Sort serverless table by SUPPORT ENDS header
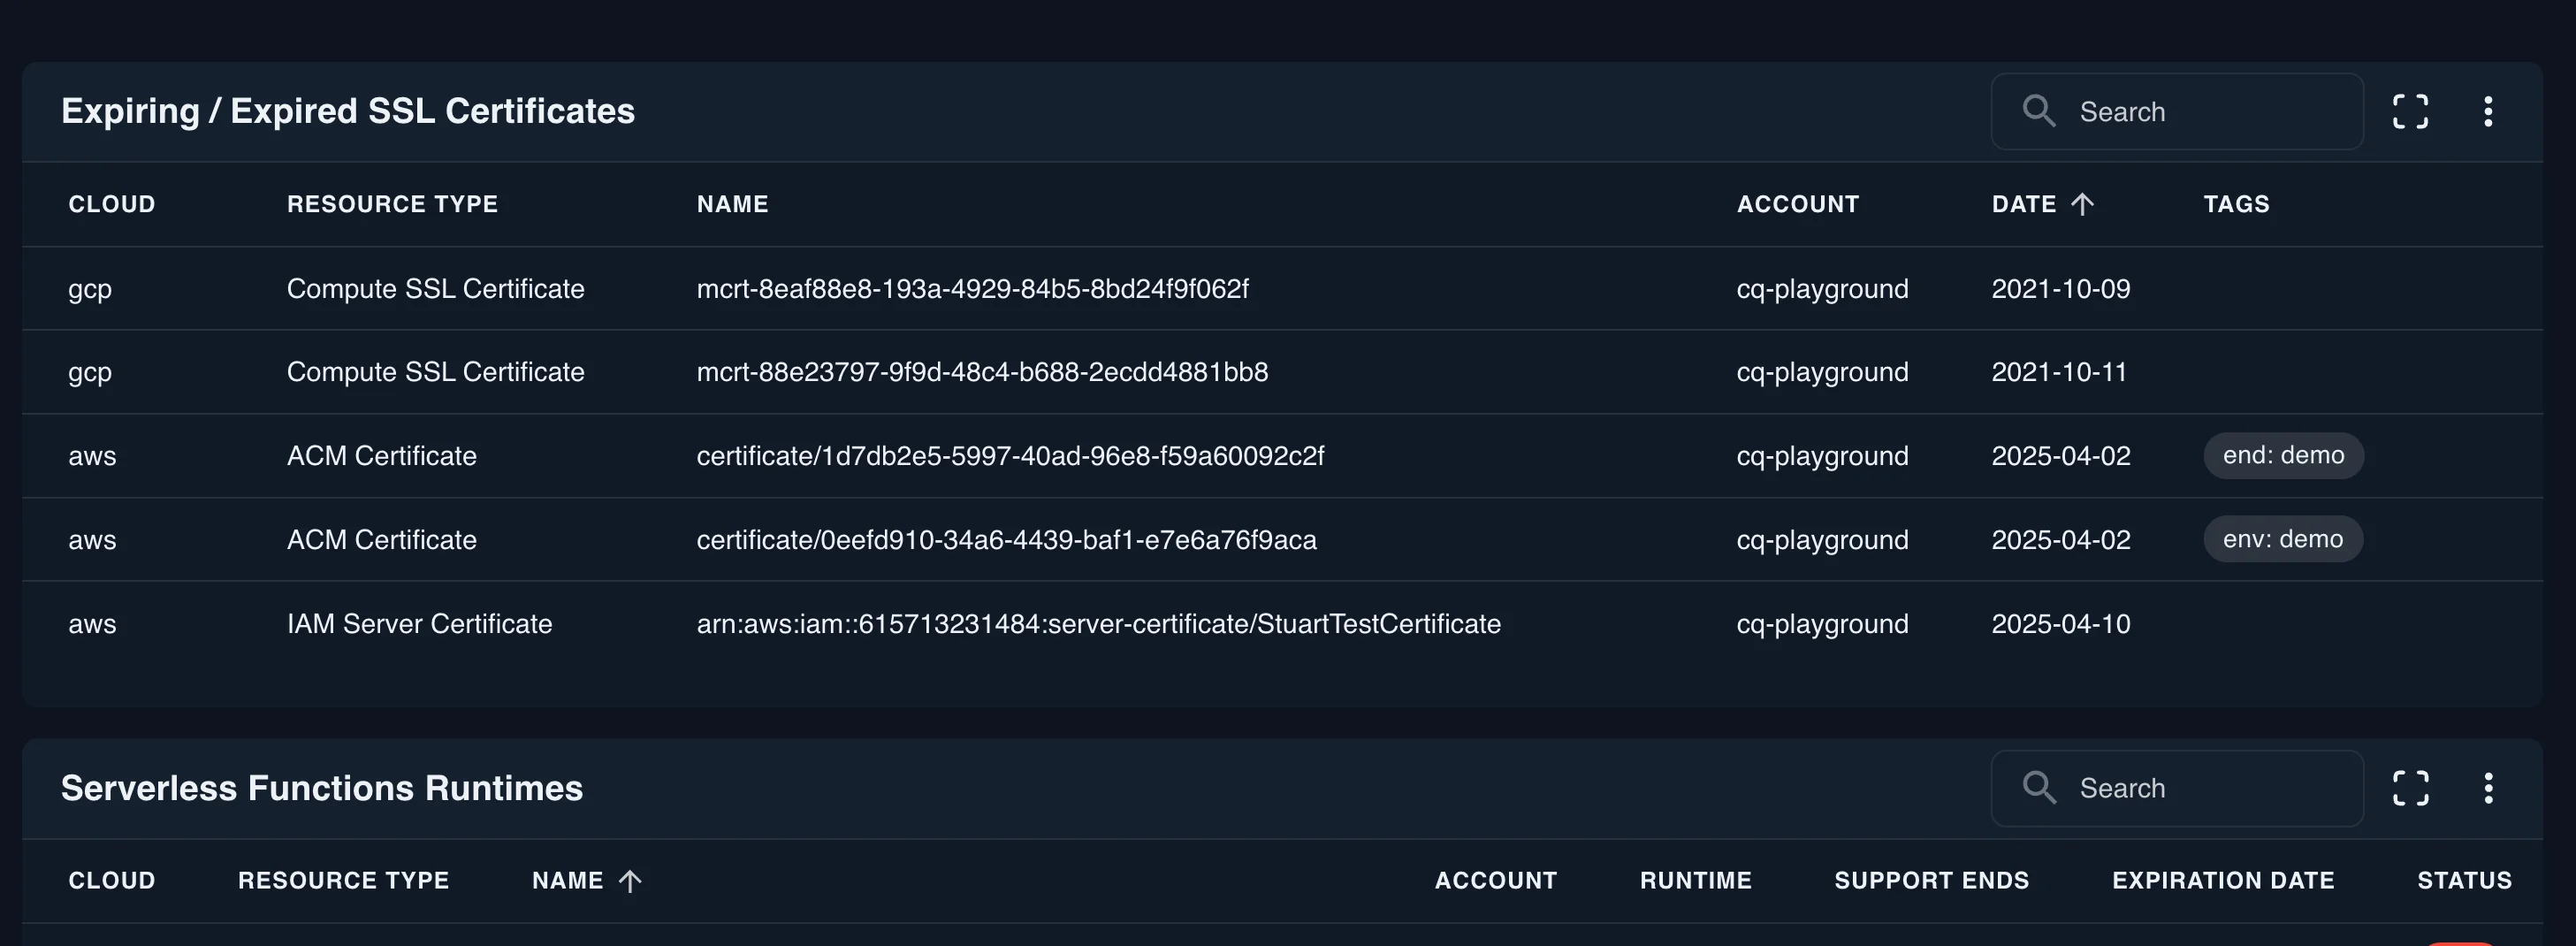Viewport: 2576px width, 946px height. (1931, 881)
